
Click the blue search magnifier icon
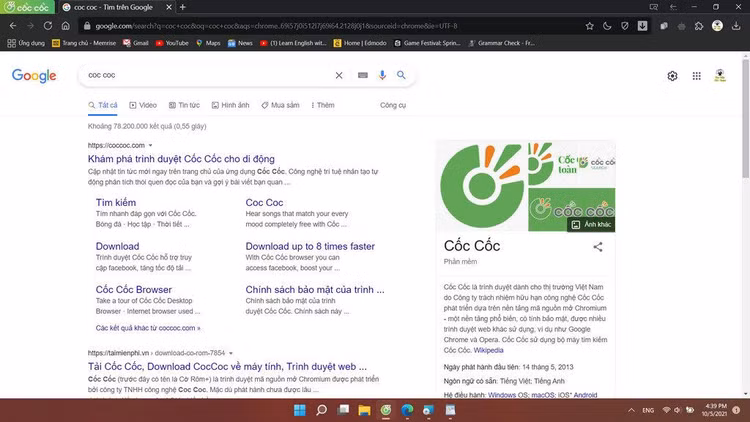pos(401,75)
